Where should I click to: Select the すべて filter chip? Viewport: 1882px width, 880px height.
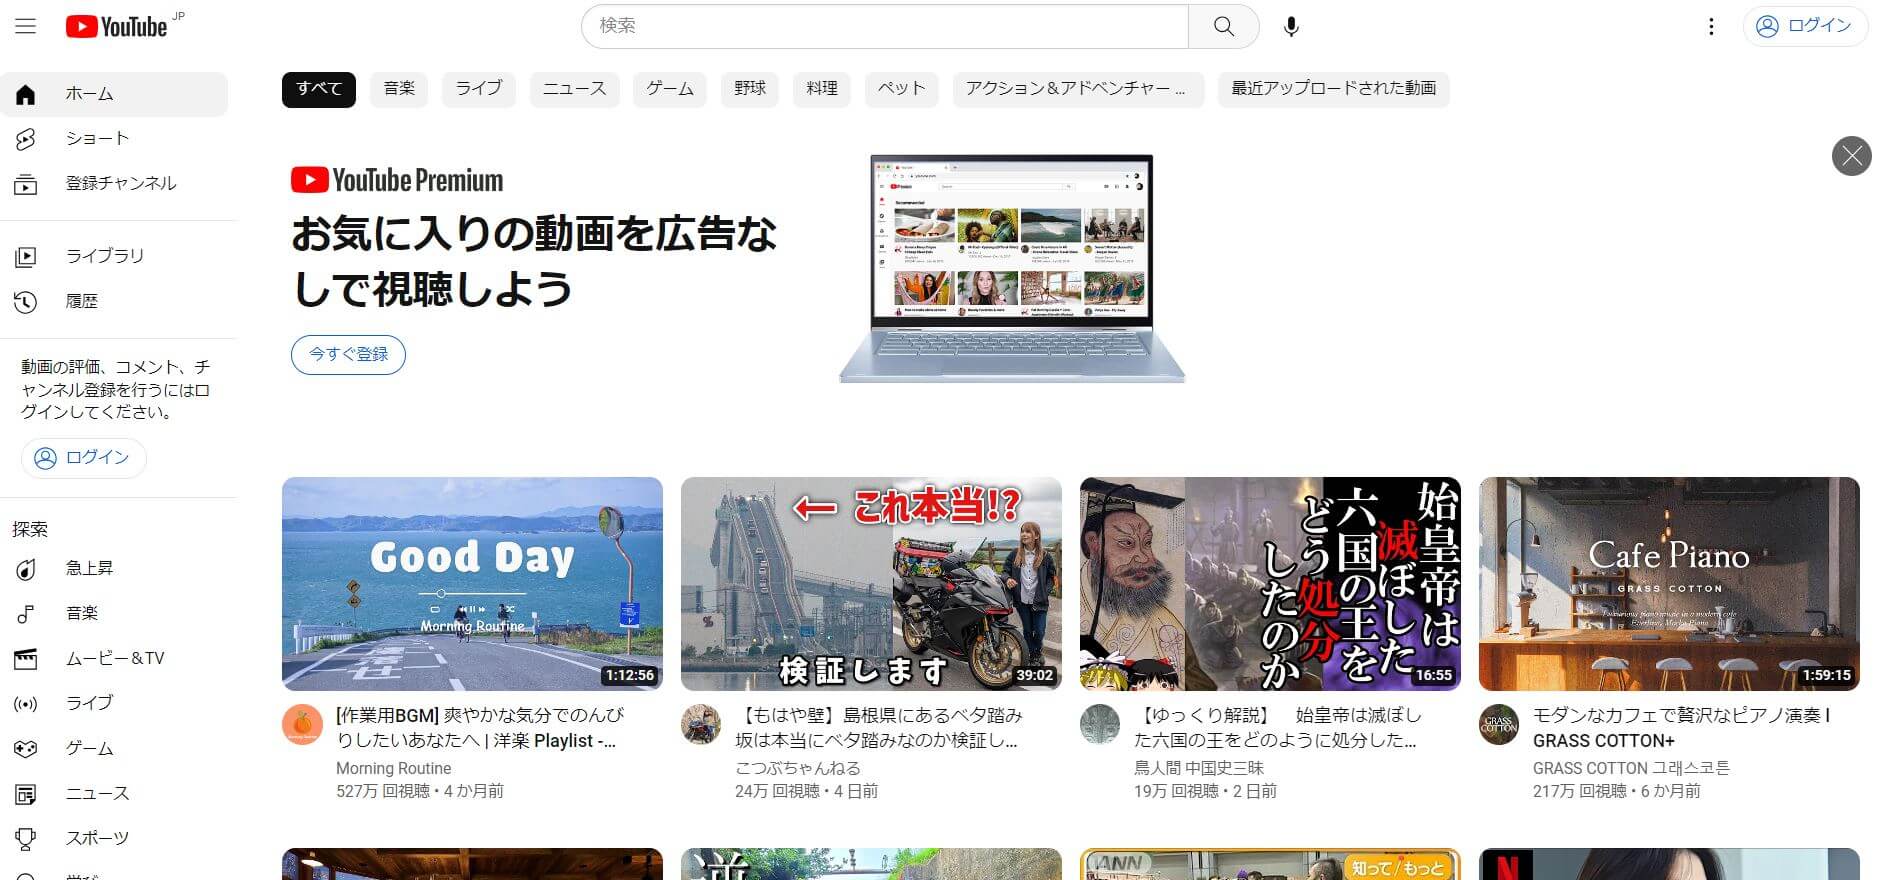[x=319, y=89]
